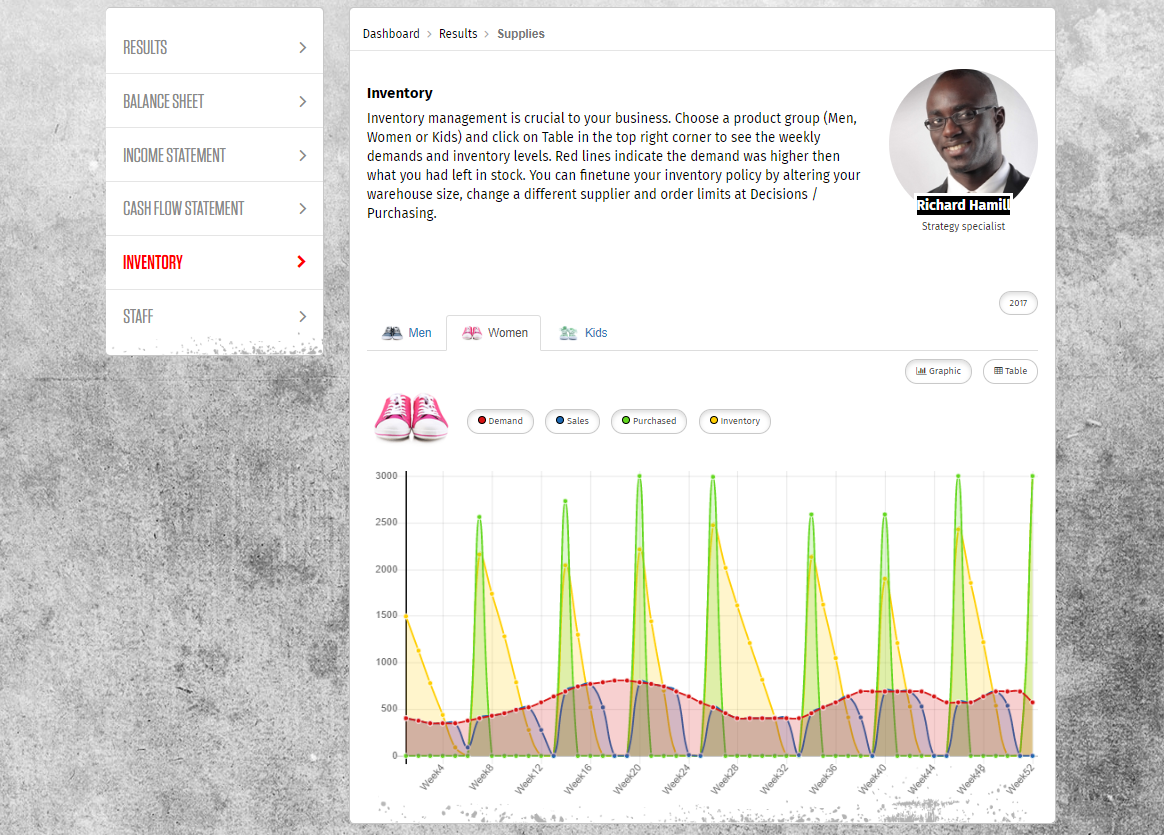The height and width of the screenshot is (835, 1164).
Task: Open the Income Statement menu item
Action: click(174, 155)
